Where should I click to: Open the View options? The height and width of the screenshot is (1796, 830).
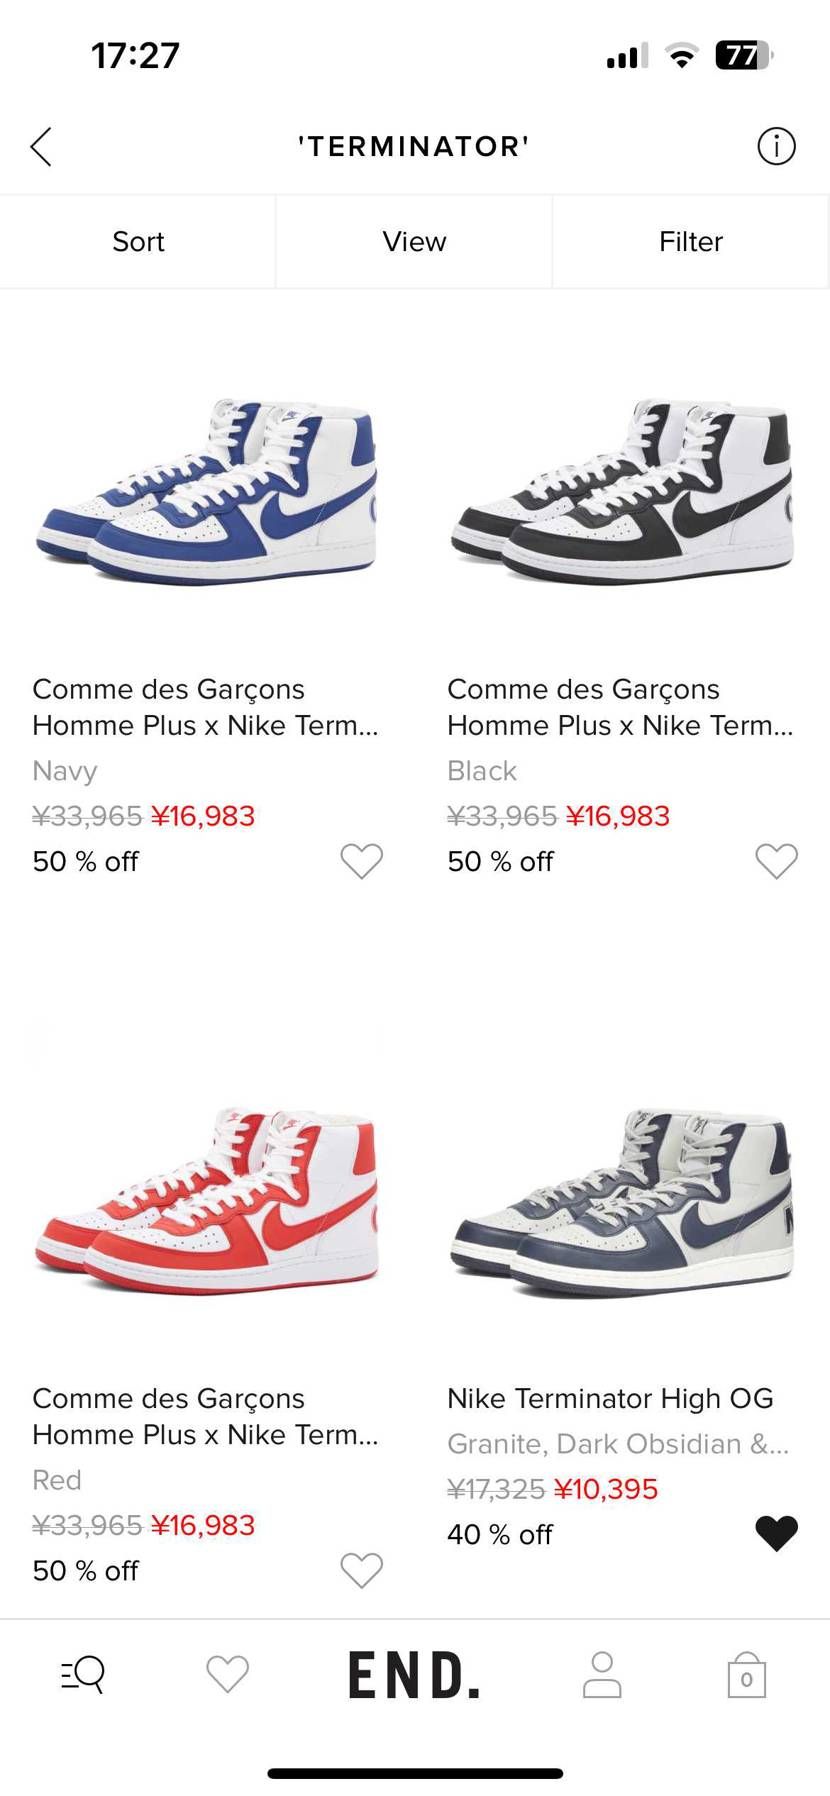414,242
